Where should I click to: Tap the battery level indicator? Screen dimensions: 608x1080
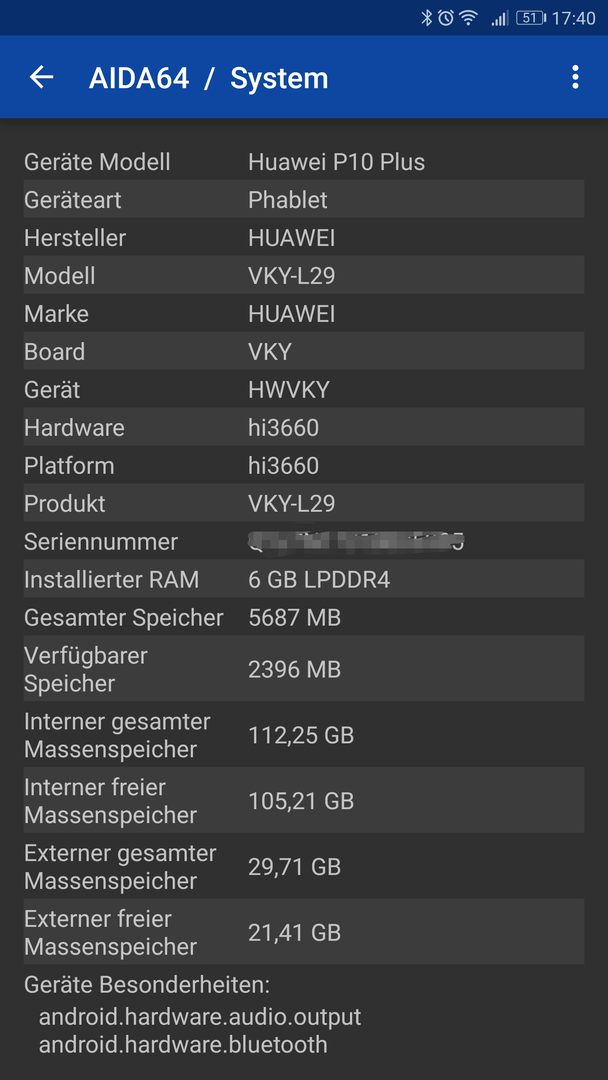530,18
